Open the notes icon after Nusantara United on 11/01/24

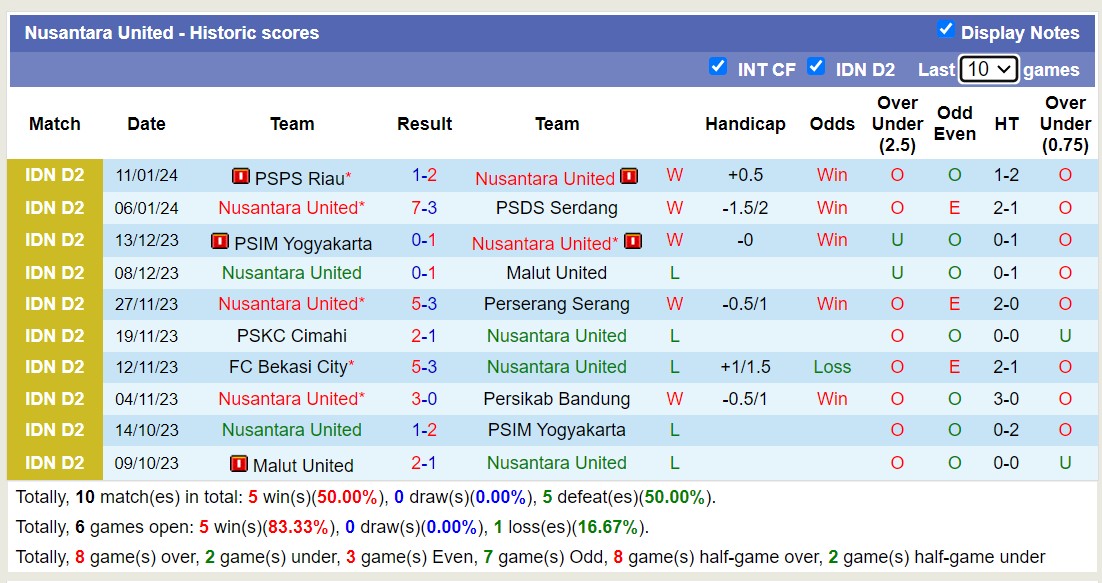(628, 176)
